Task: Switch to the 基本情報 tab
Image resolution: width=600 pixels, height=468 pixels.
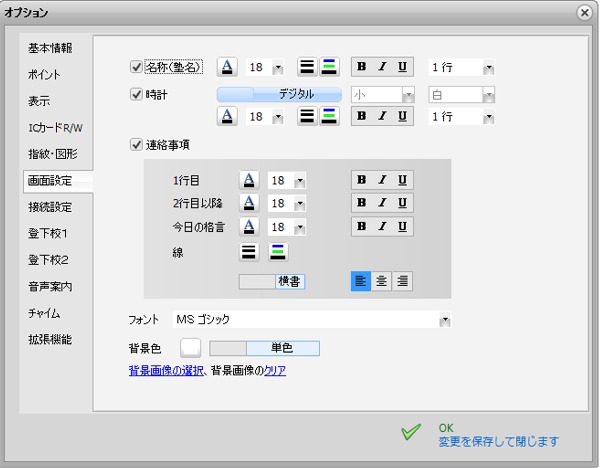Action: click(50, 48)
